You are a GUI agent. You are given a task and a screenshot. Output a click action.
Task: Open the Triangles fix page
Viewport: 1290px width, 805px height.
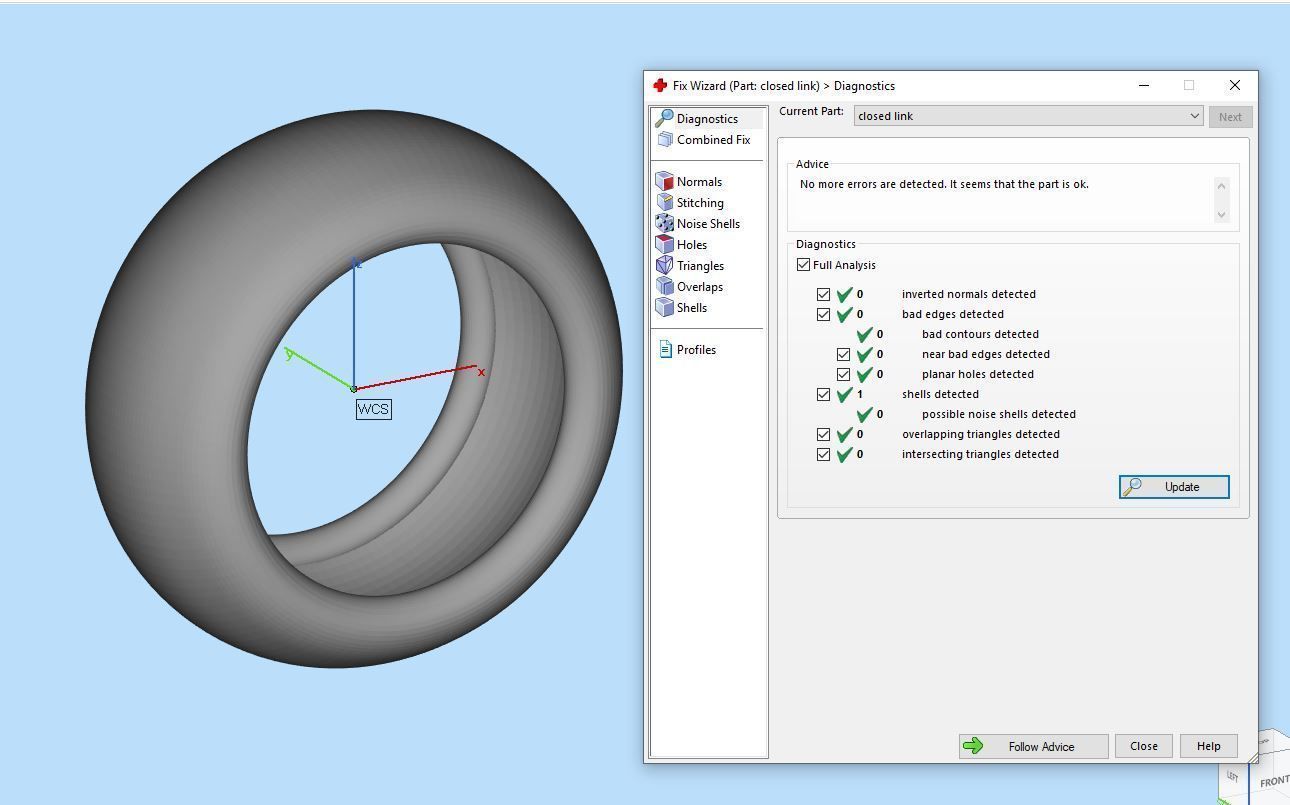point(700,266)
